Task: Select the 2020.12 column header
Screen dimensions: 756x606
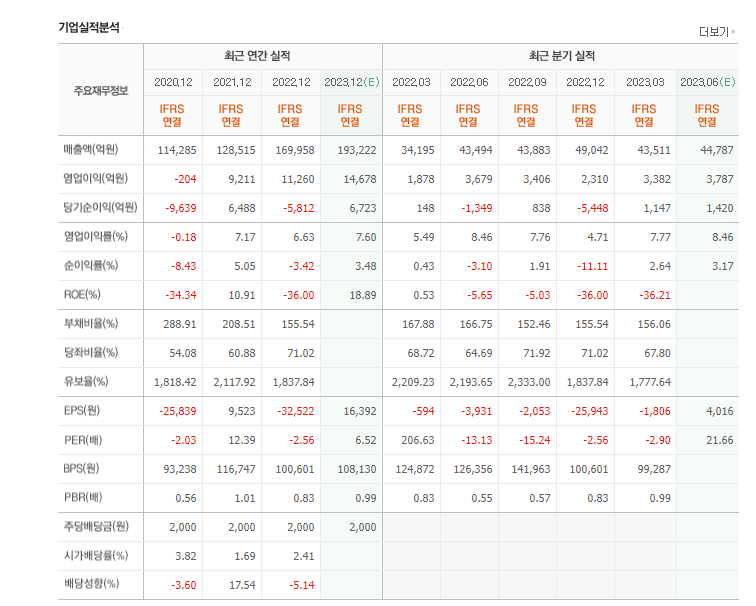Action: tap(173, 82)
